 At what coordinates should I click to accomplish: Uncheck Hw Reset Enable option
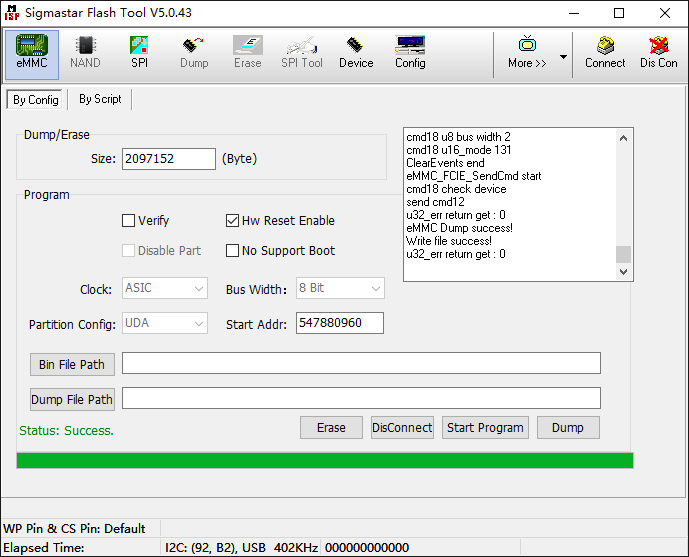click(x=233, y=221)
